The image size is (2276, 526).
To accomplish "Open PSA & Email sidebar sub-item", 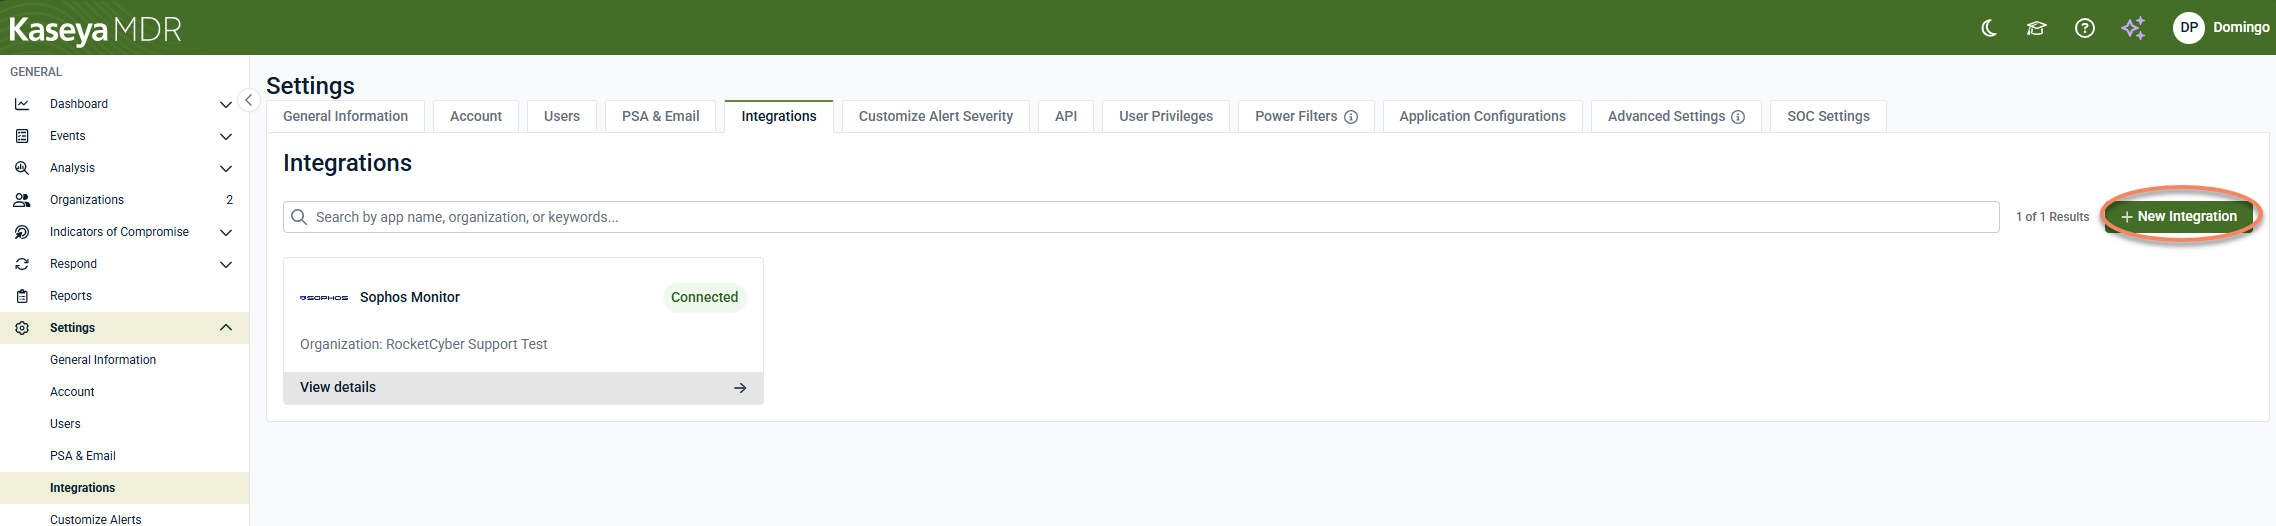I will click(x=83, y=456).
